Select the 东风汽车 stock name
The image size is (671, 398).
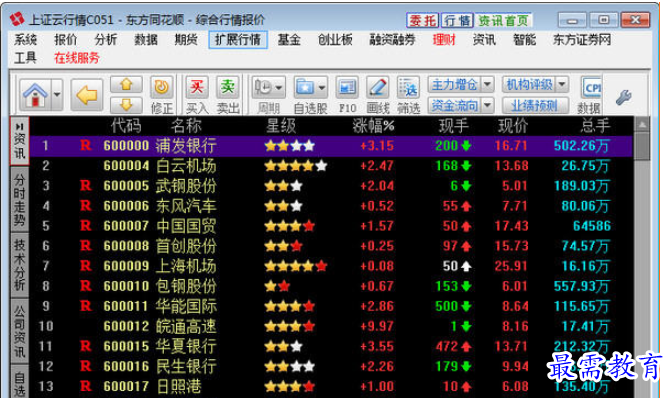(x=186, y=206)
